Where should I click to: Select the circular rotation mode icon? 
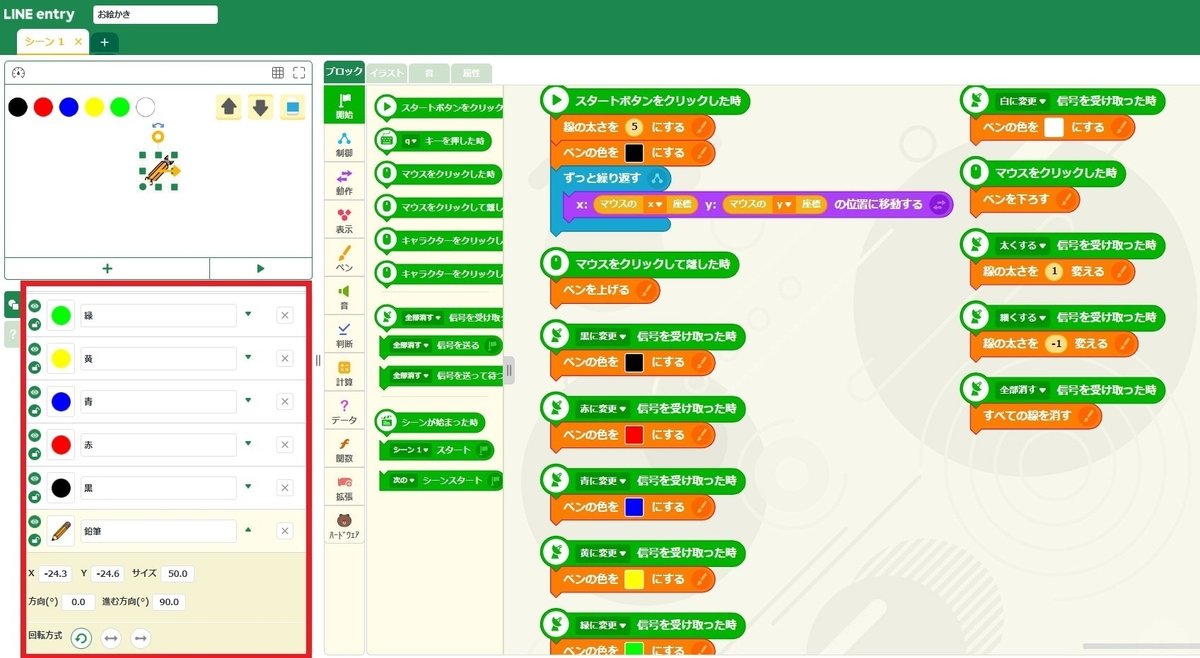coord(81,638)
